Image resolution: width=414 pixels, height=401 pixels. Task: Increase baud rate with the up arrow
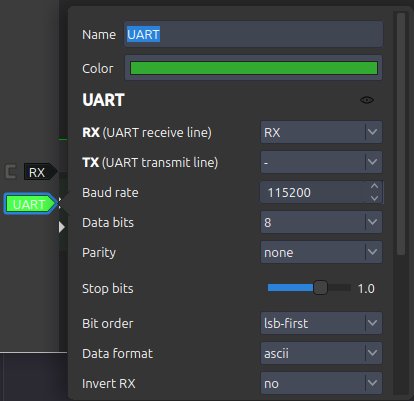[374, 186]
